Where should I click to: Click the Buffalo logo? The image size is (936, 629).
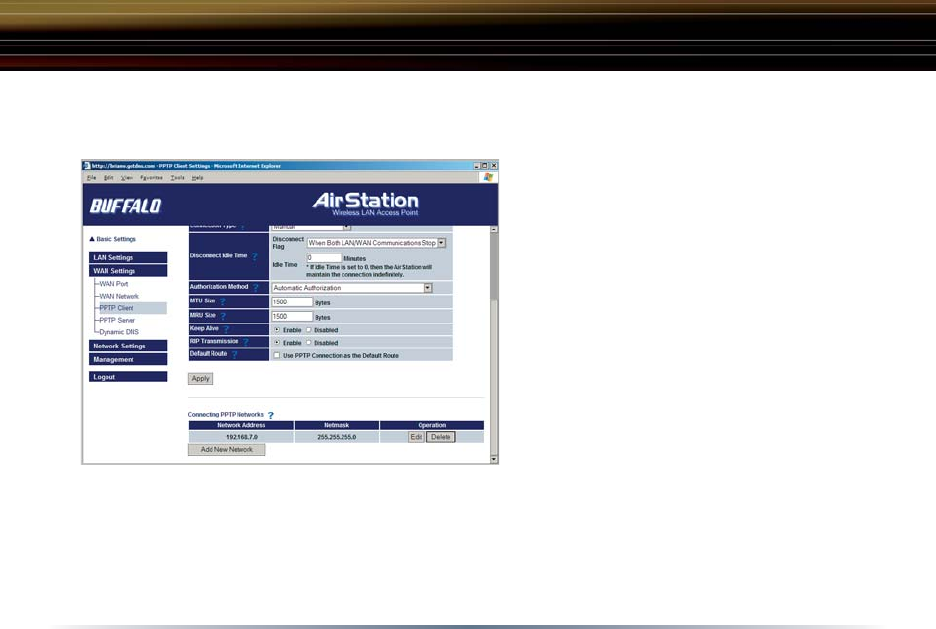coord(125,206)
